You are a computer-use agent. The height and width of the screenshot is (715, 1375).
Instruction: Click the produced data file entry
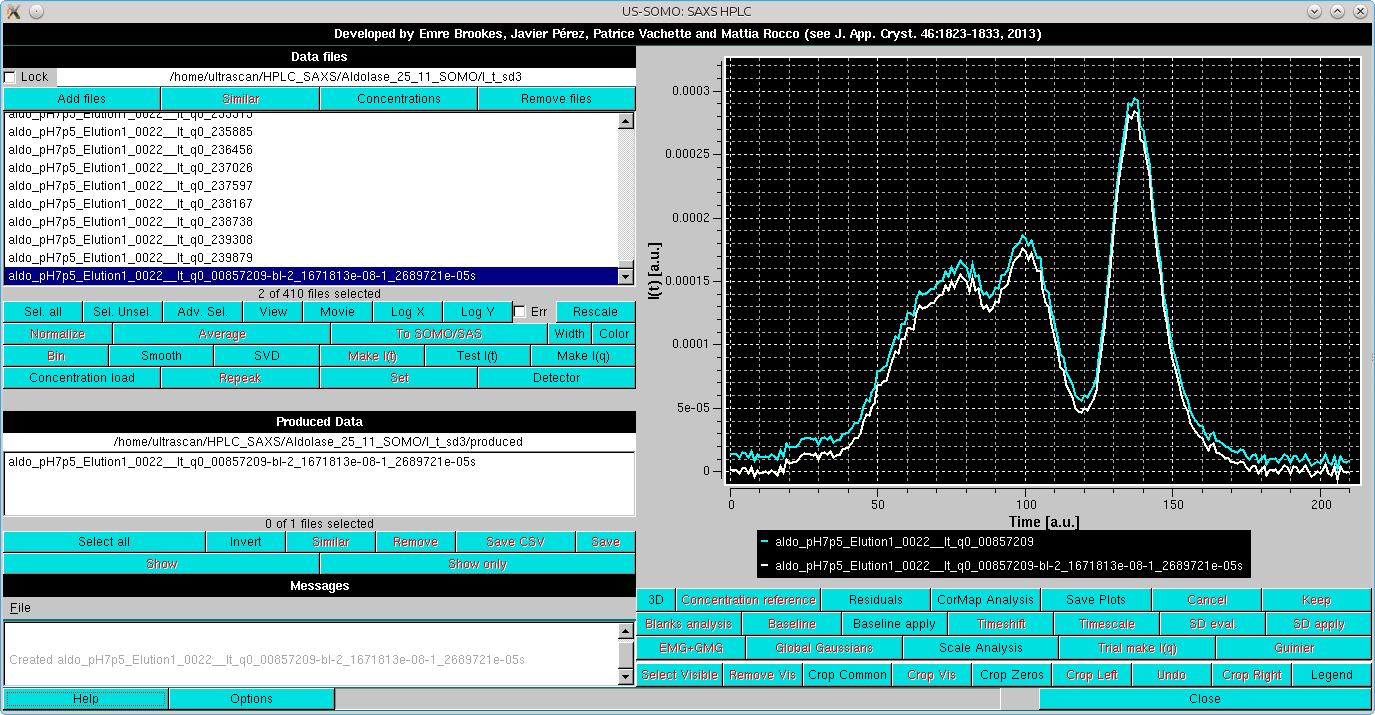point(240,462)
